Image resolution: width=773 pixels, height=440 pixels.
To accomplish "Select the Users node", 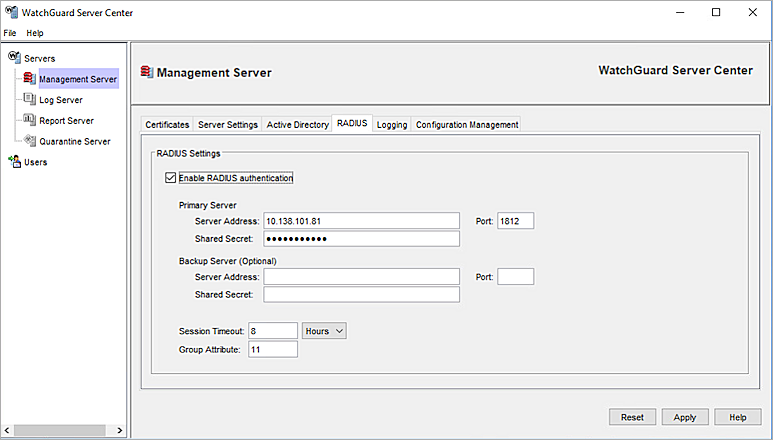I will 35,162.
